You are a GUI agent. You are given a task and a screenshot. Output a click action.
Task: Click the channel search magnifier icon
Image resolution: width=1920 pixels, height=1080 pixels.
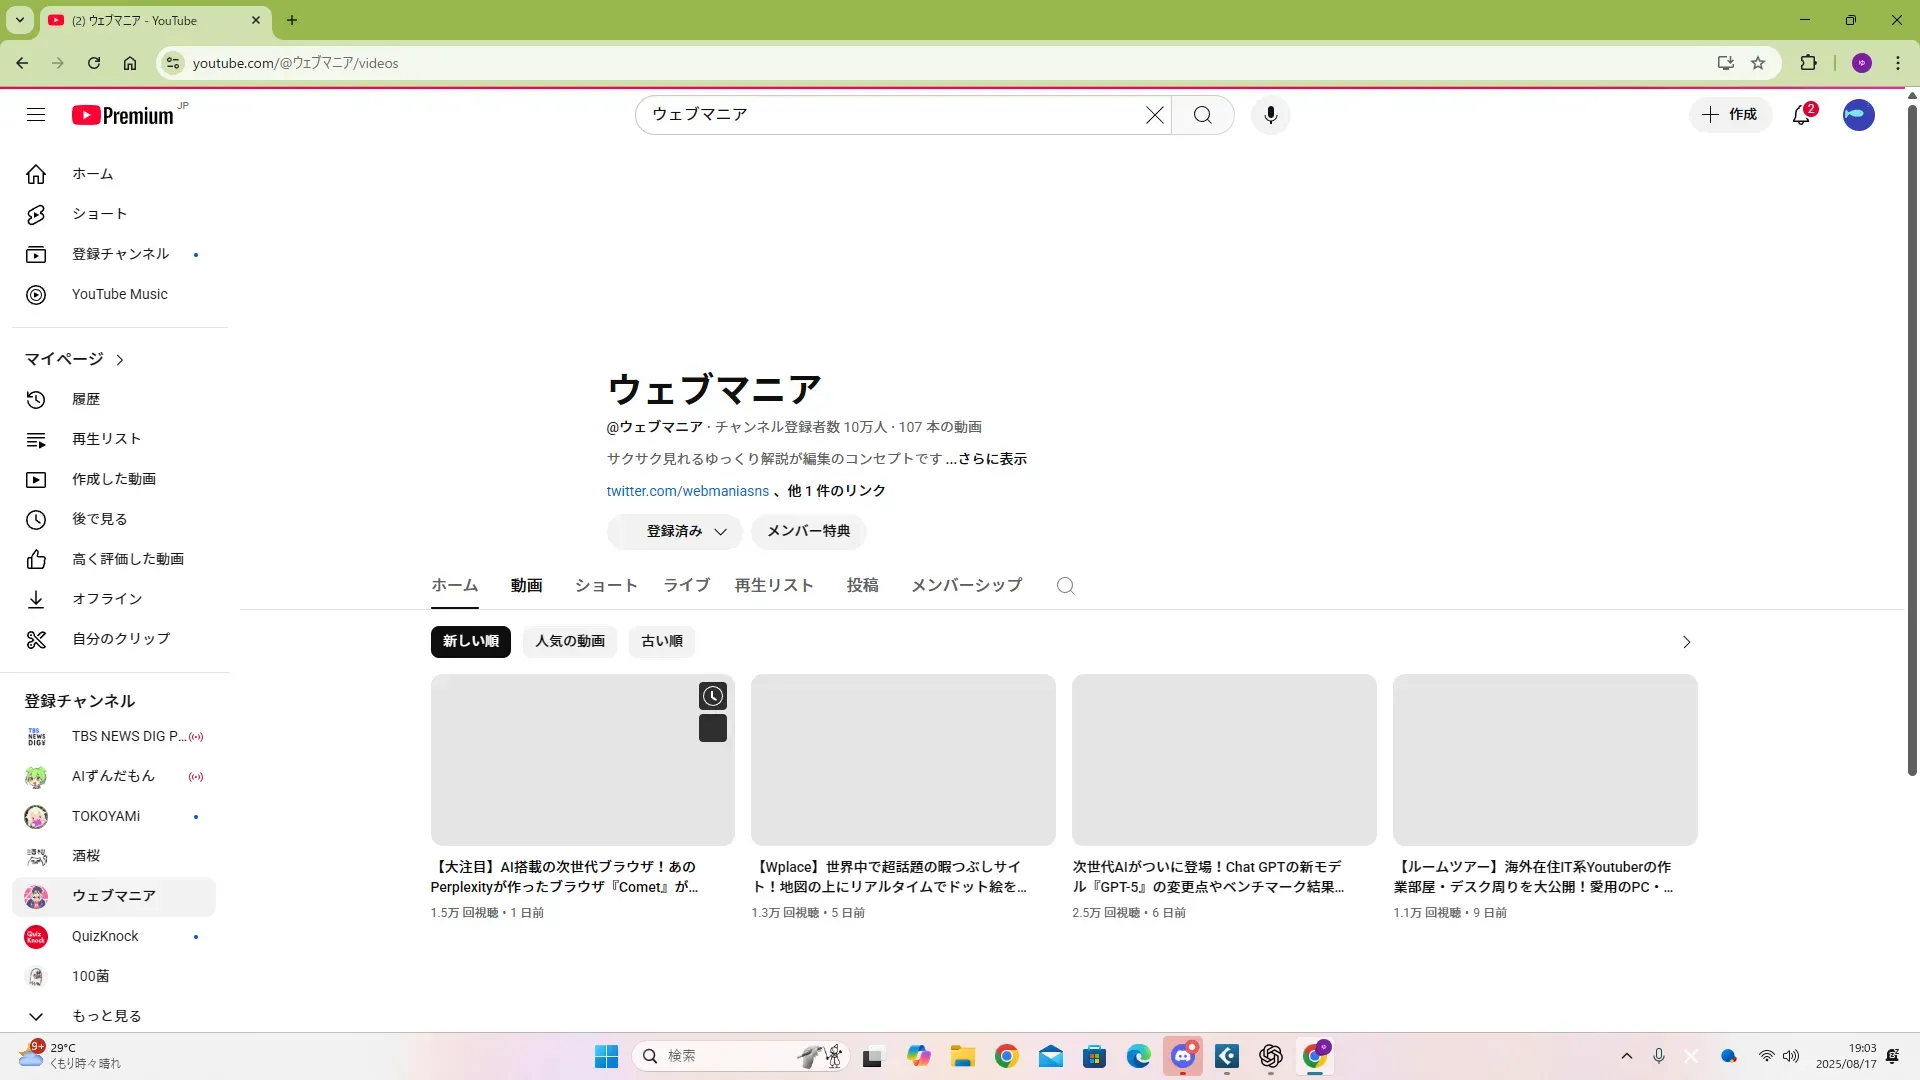click(x=1065, y=586)
